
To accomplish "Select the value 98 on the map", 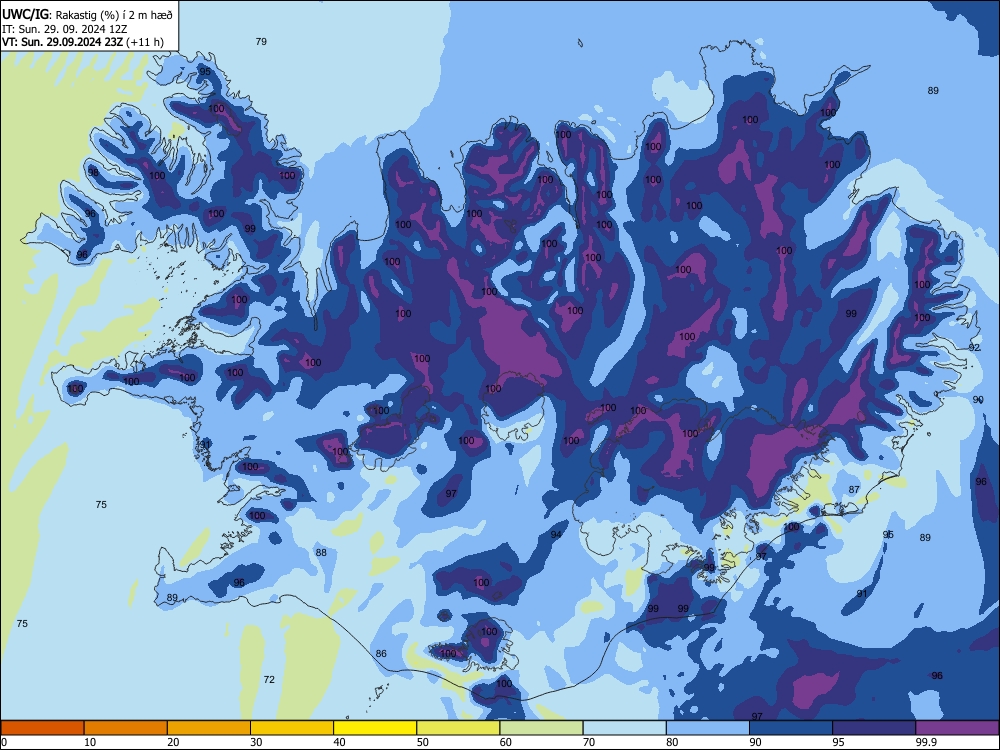I will coord(93,172).
